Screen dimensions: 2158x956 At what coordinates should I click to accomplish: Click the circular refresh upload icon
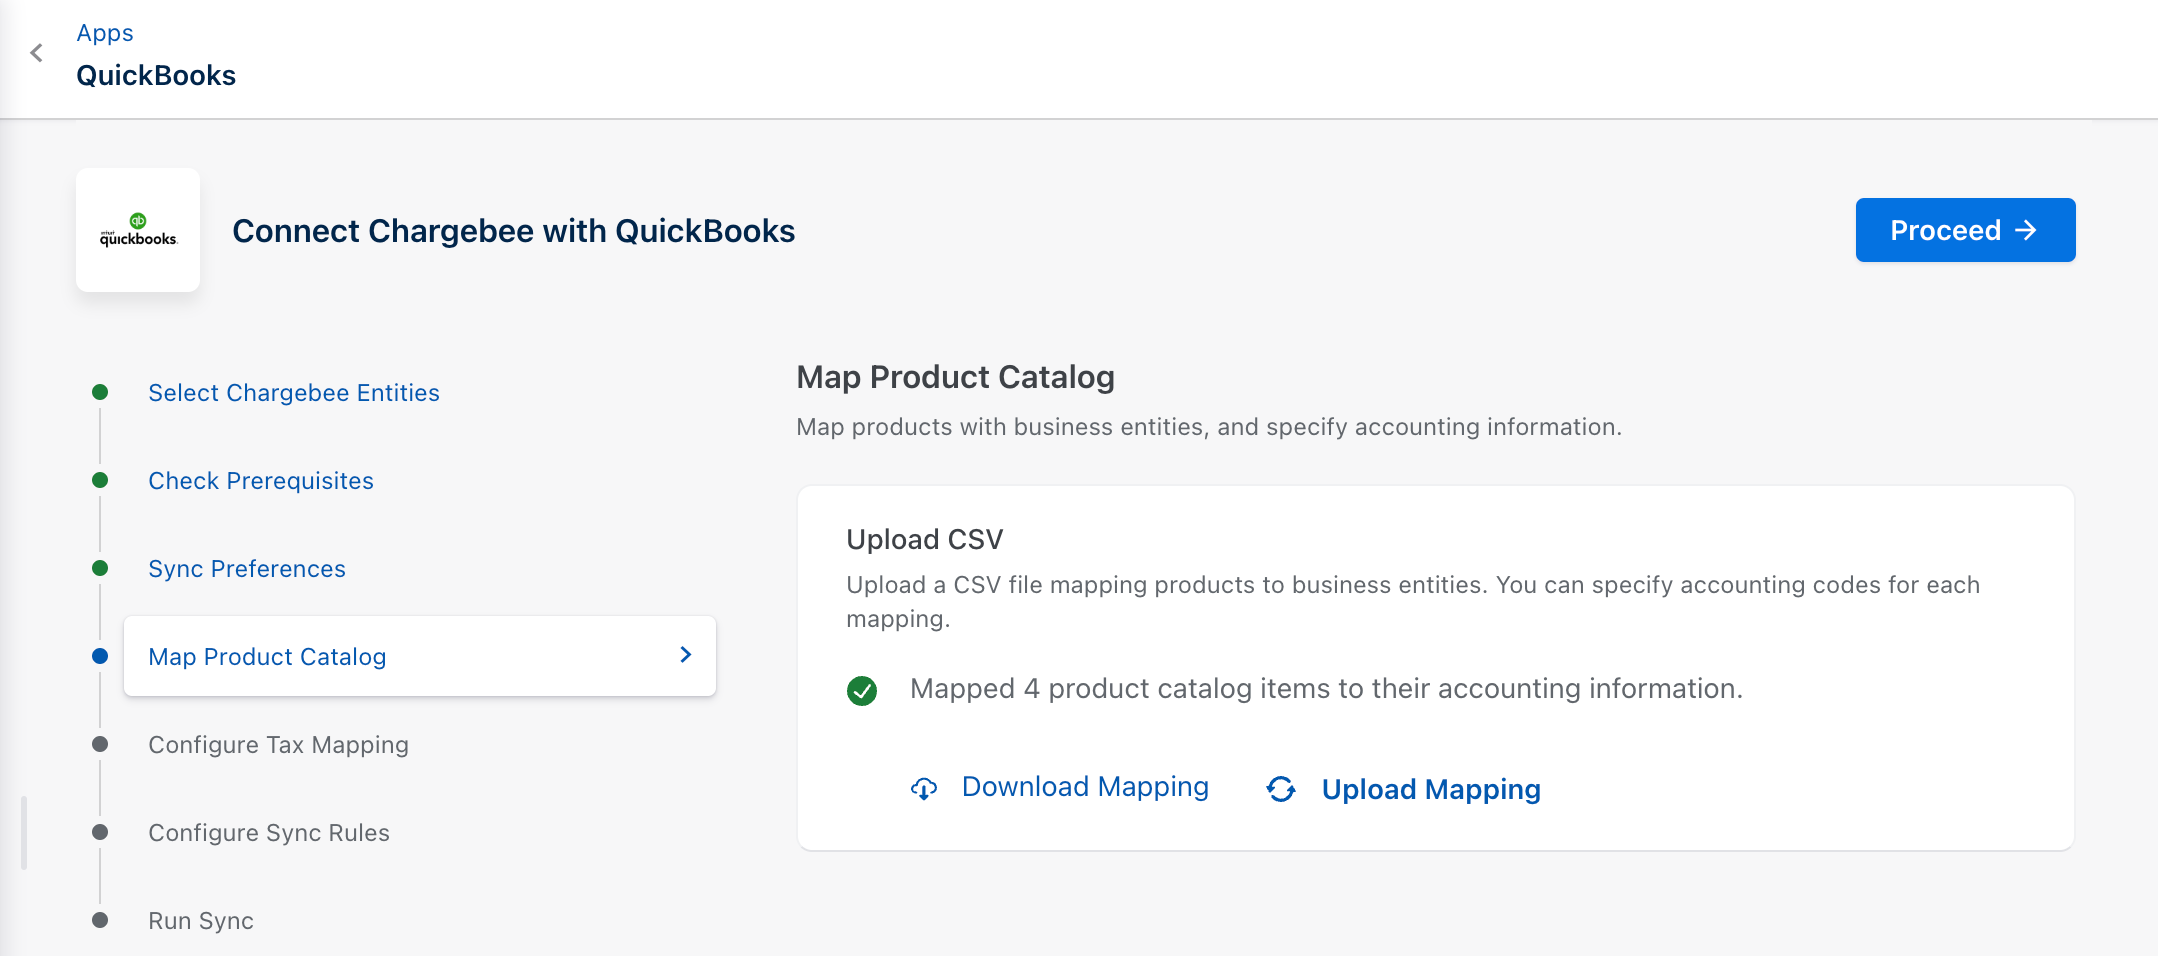click(x=1281, y=789)
